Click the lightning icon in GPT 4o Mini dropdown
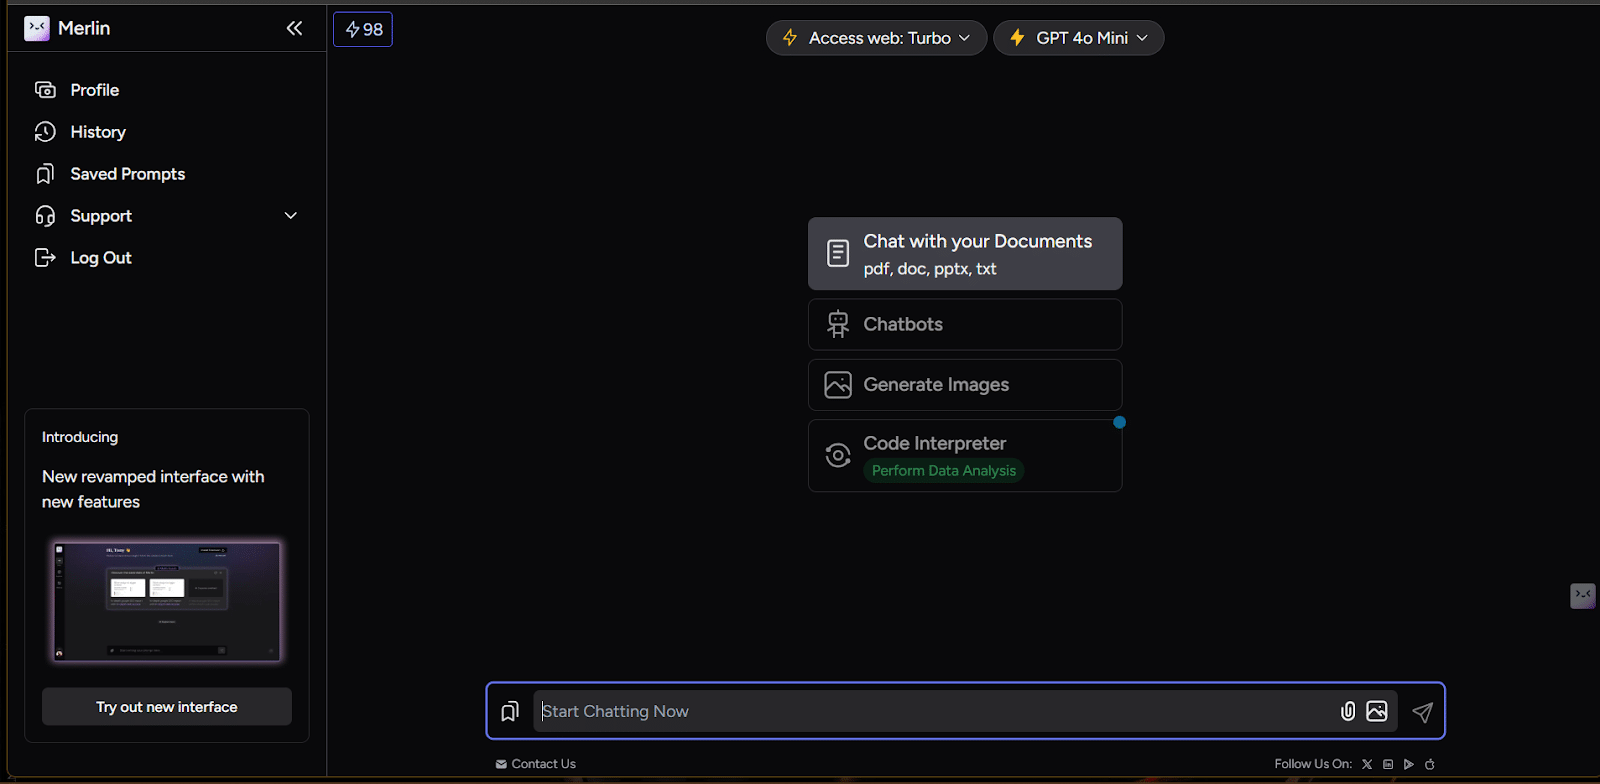1600x784 pixels. [x=1017, y=38]
